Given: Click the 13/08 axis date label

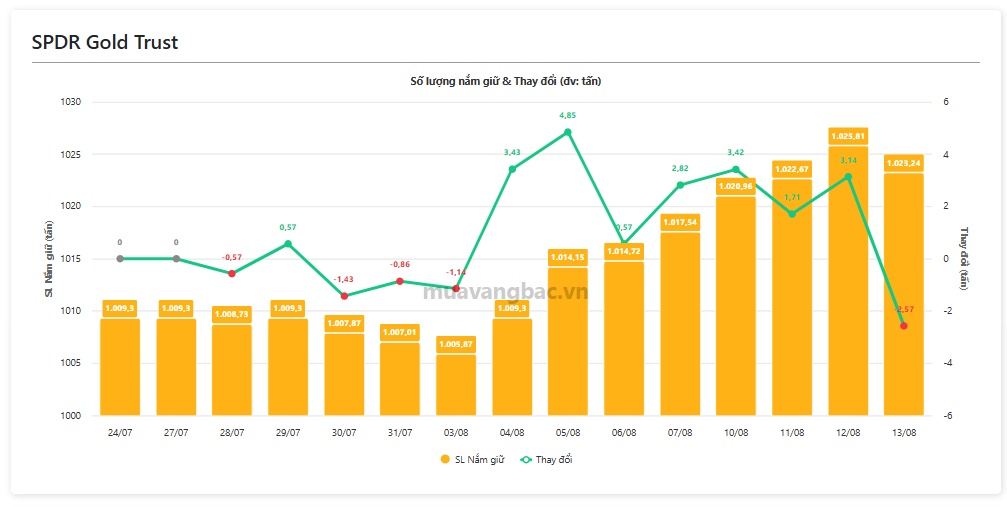Looking at the screenshot, I should click(x=904, y=432).
